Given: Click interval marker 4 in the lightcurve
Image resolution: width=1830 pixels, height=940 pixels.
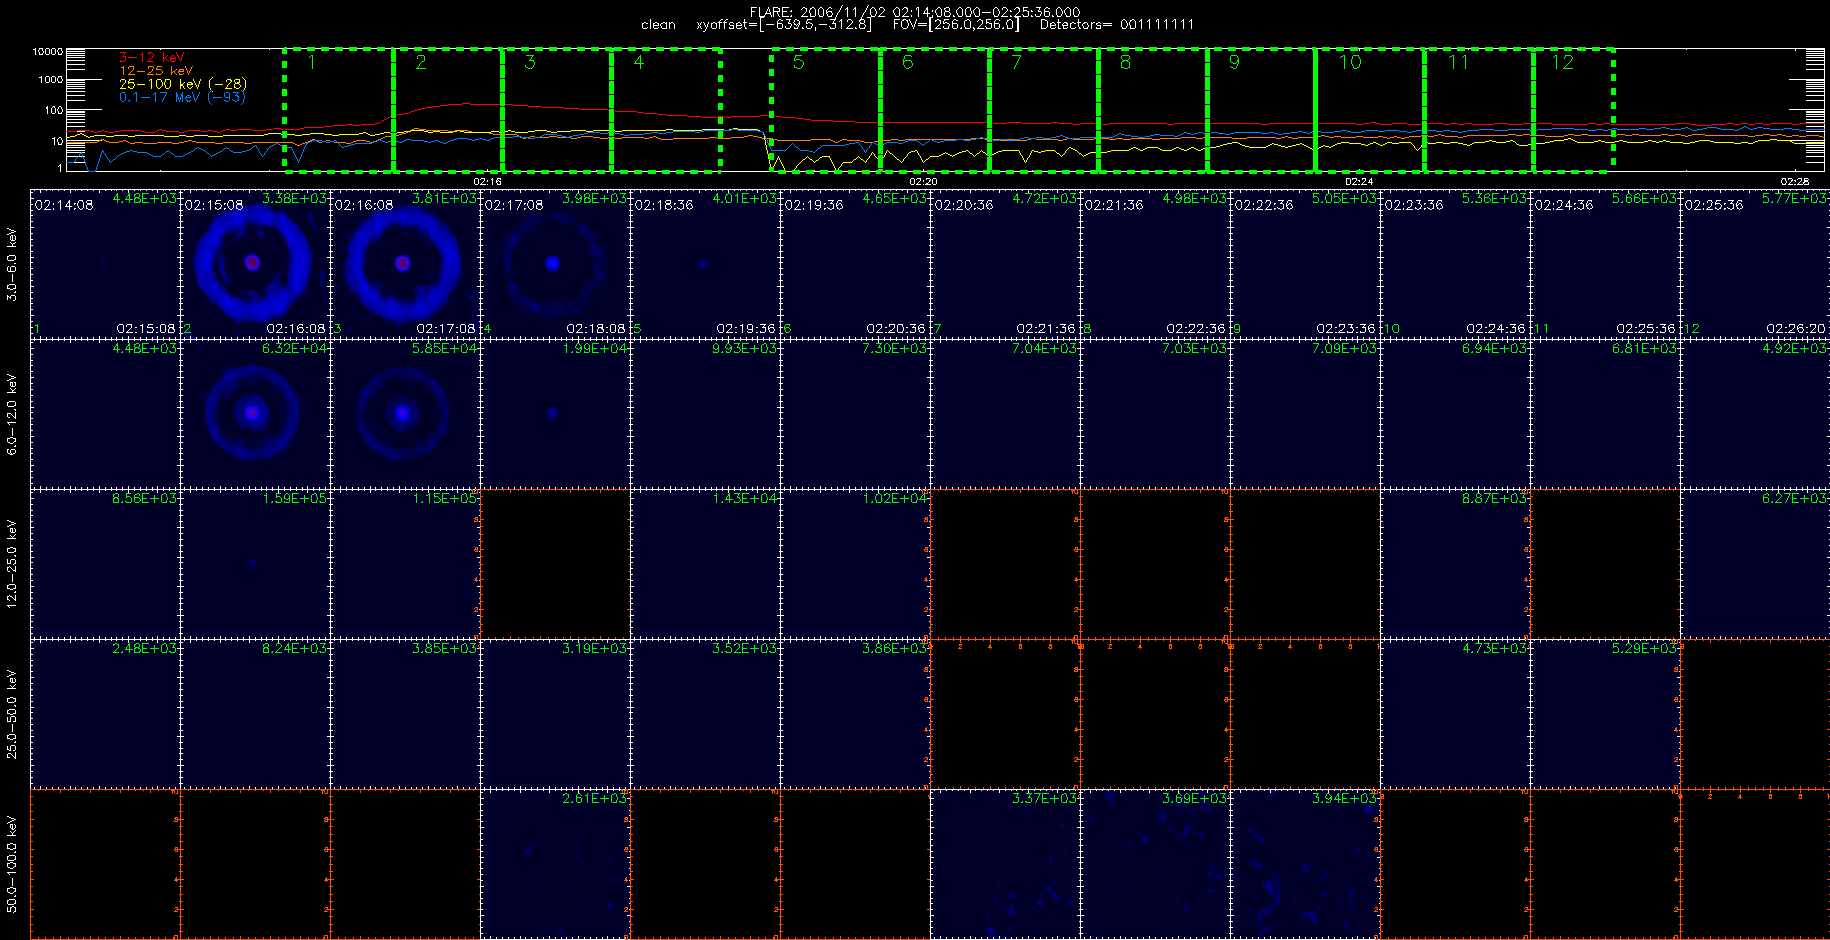Looking at the screenshot, I should point(639,63).
